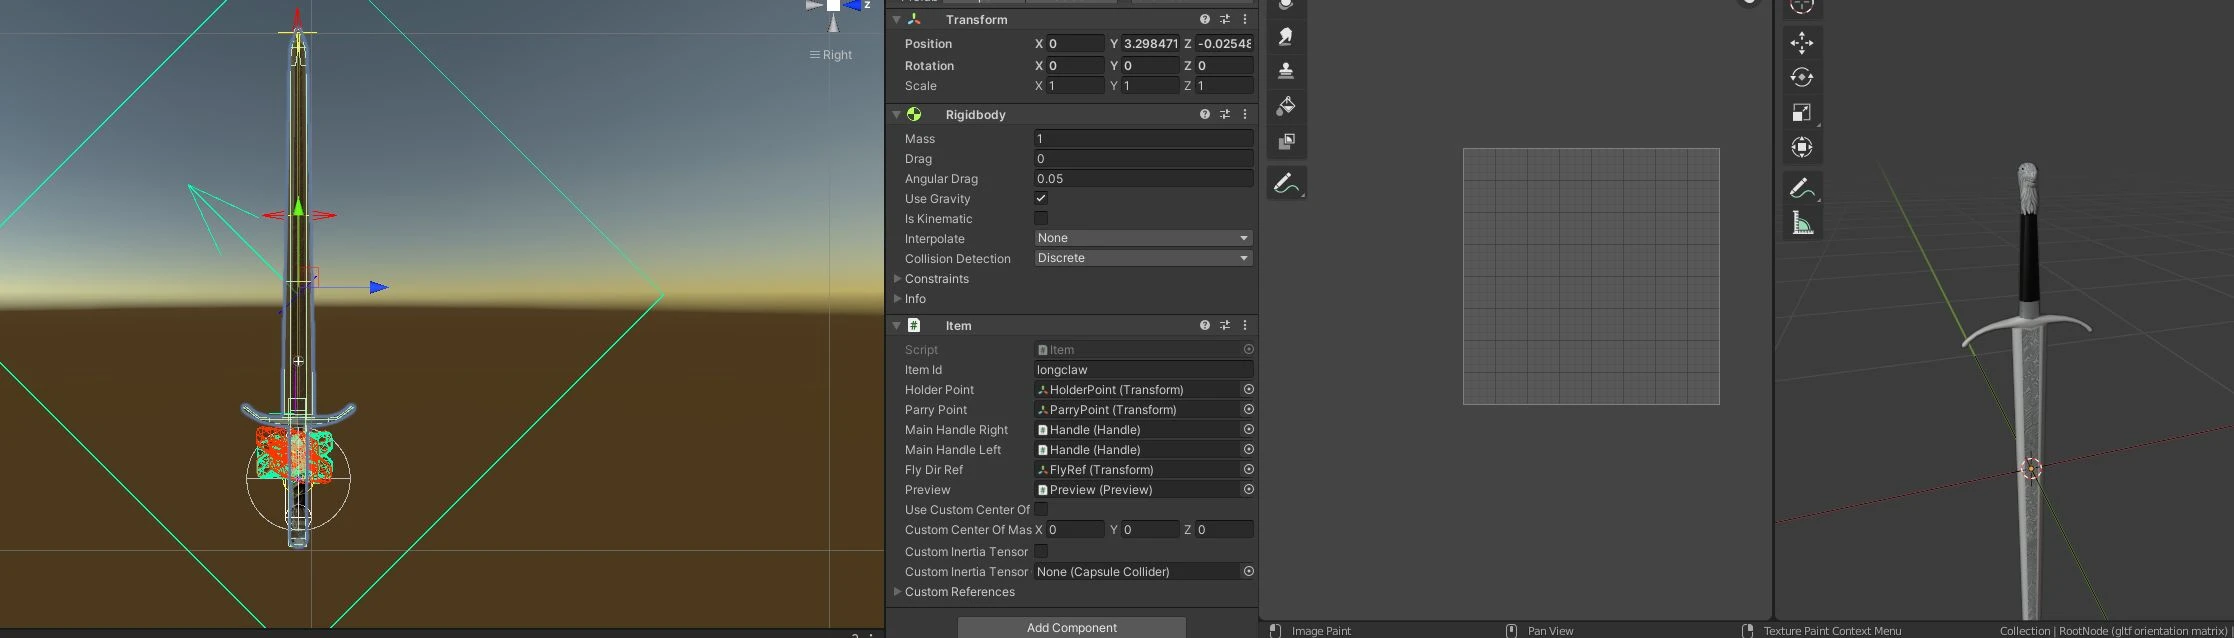Click 'Texture Paint Context Menu' status text
Screen dimensions: 2234x638
coord(1832,631)
